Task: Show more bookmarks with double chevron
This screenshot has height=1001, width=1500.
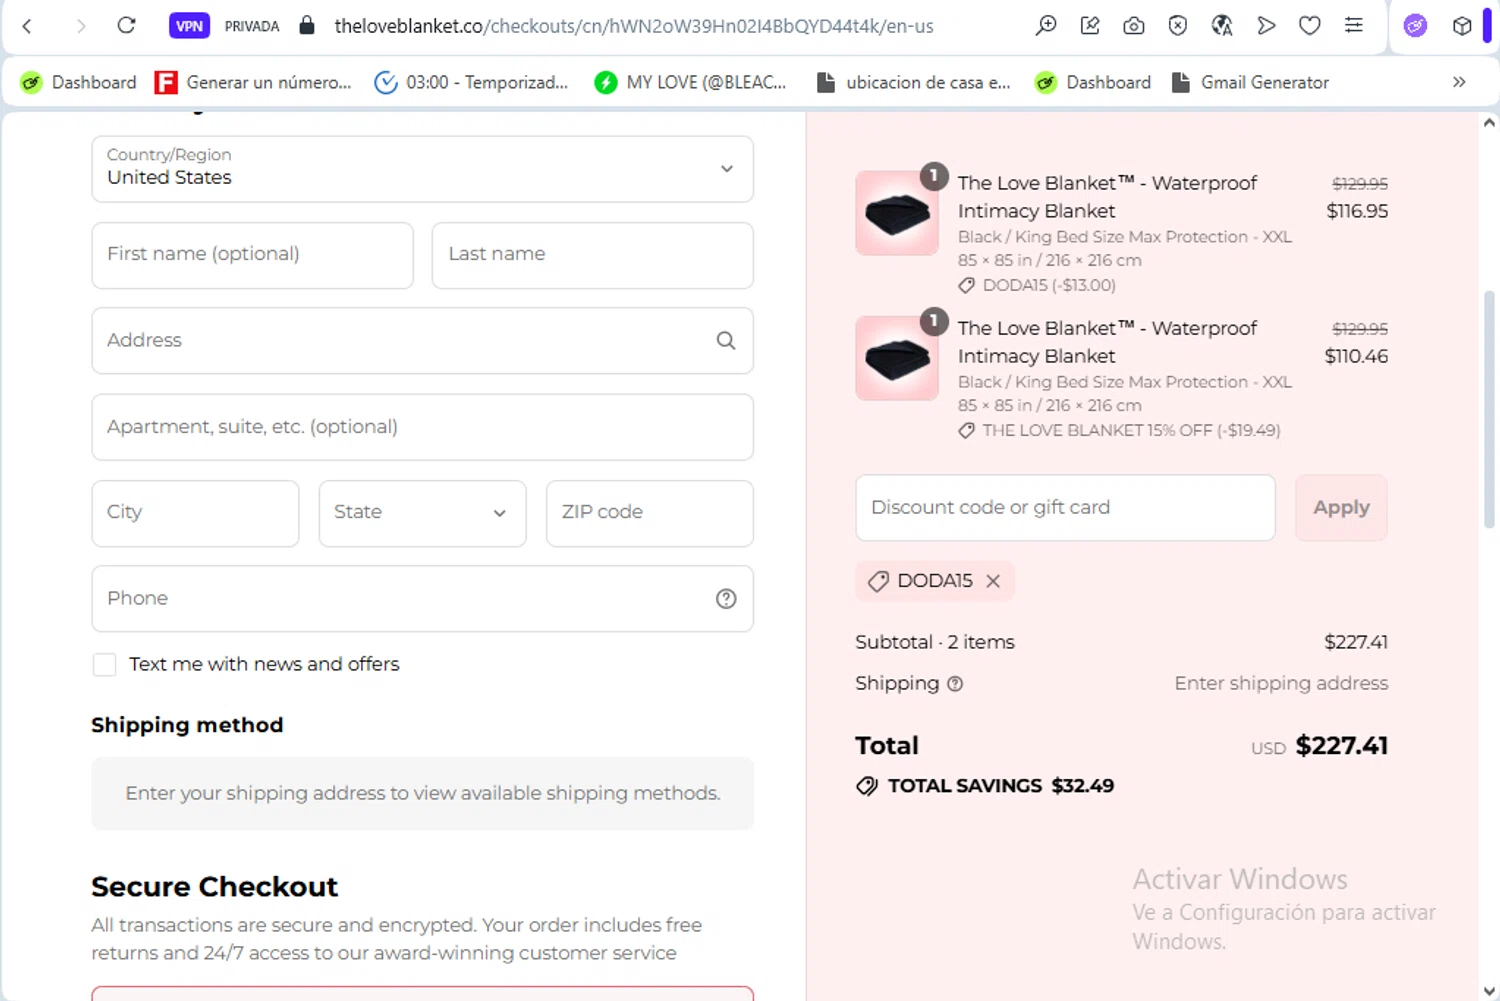Action: 1459,82
